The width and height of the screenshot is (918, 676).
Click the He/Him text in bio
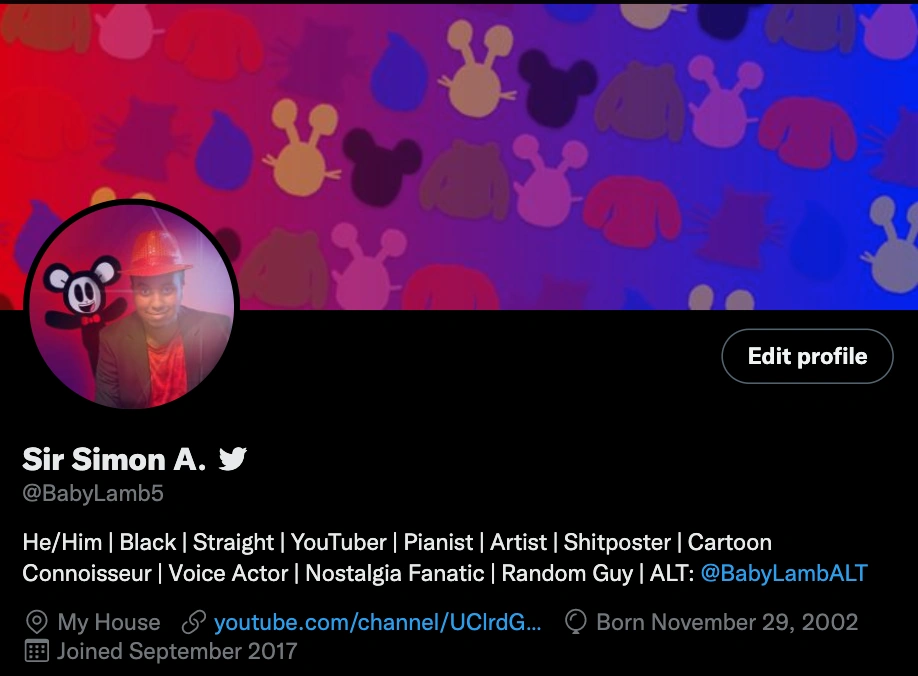[62, 543]
